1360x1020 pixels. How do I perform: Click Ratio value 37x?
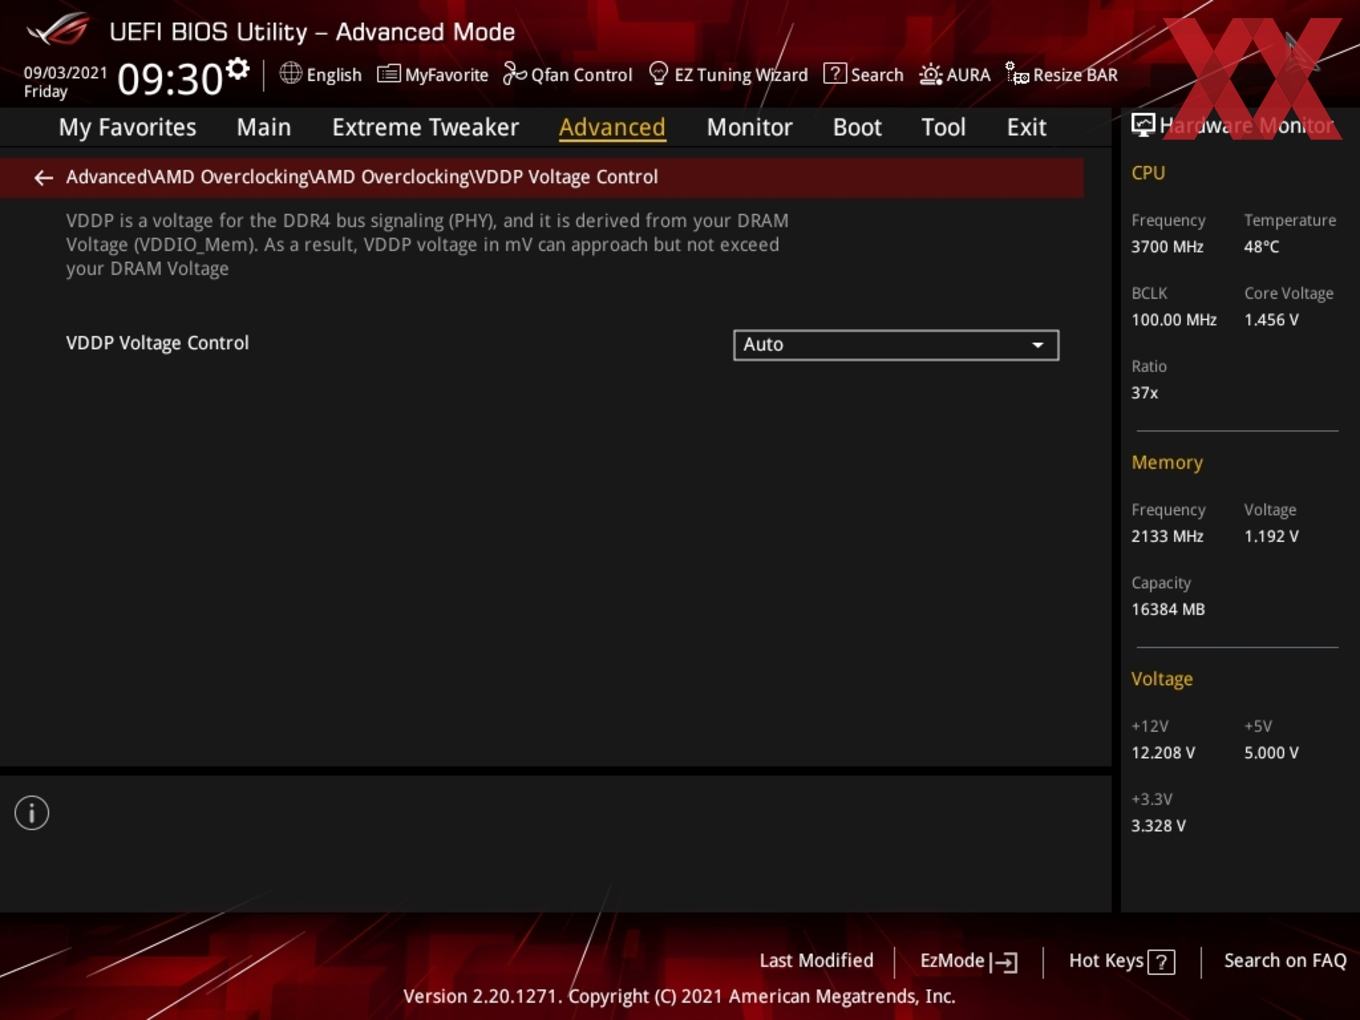click(1144, 393)
